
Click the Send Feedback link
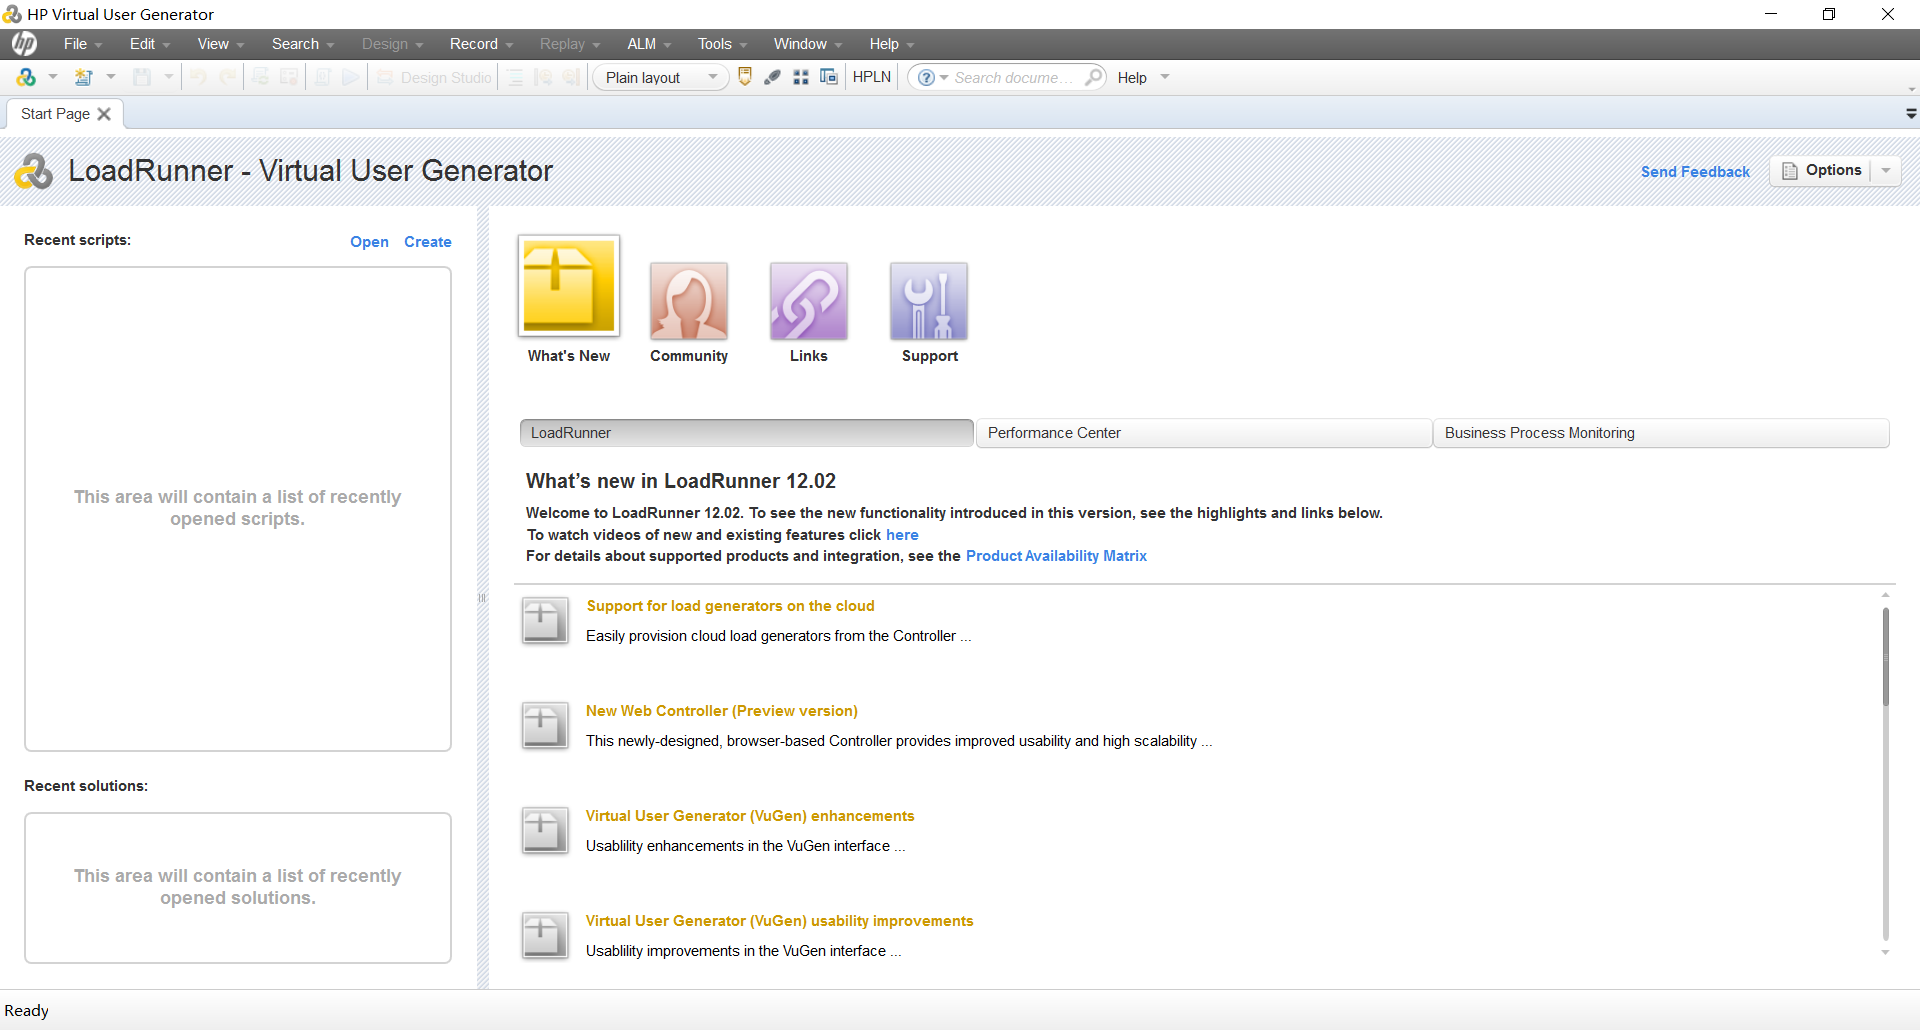1695,172
